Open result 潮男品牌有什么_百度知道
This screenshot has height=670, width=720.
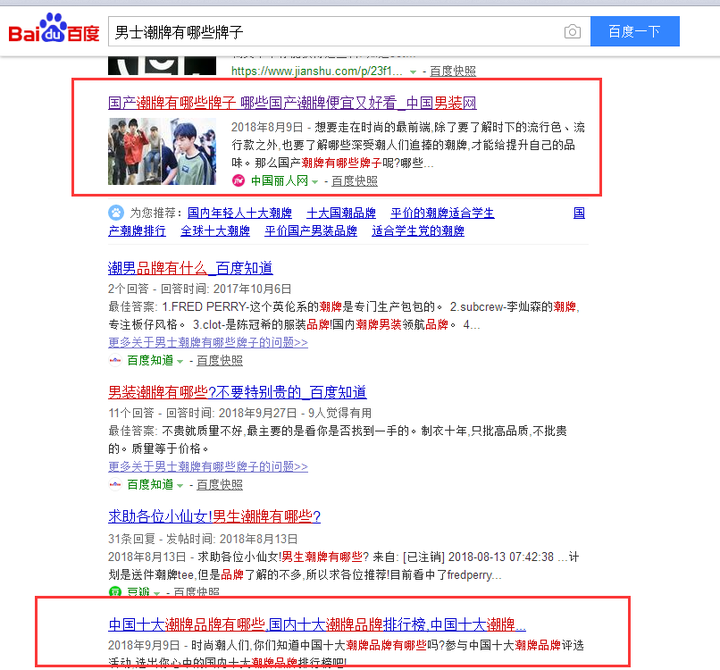tap(191, 268)
